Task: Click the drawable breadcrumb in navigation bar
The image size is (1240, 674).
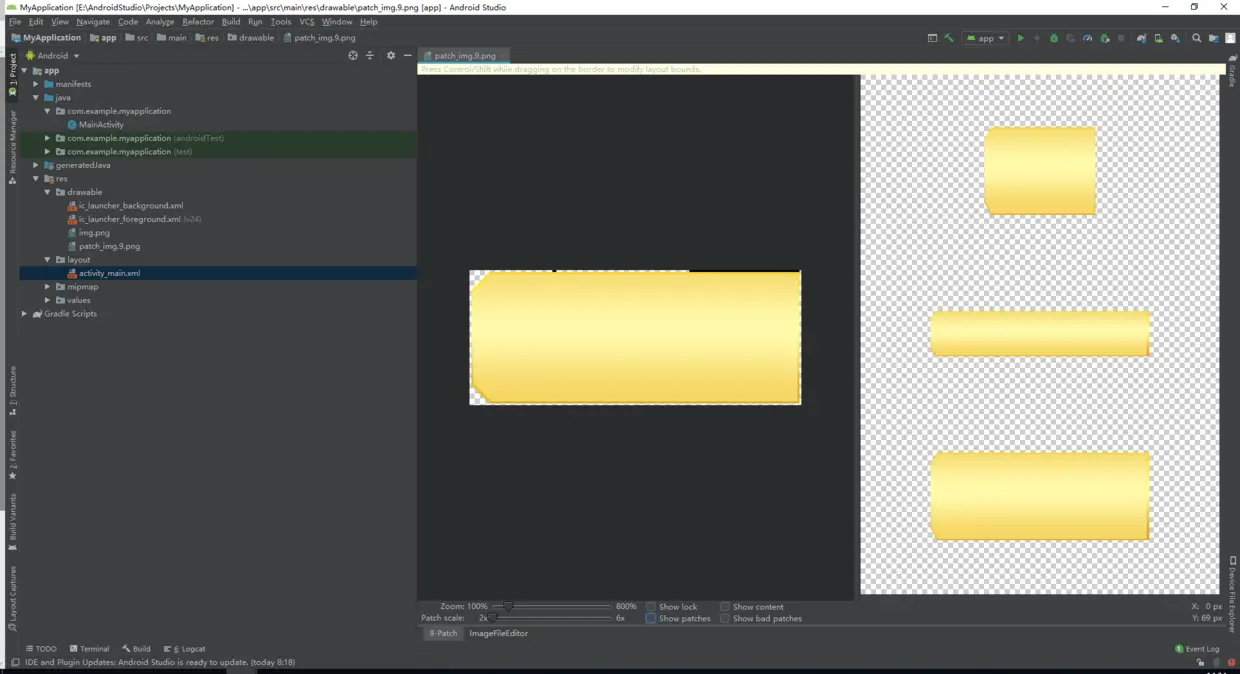Action: (251, 38)
